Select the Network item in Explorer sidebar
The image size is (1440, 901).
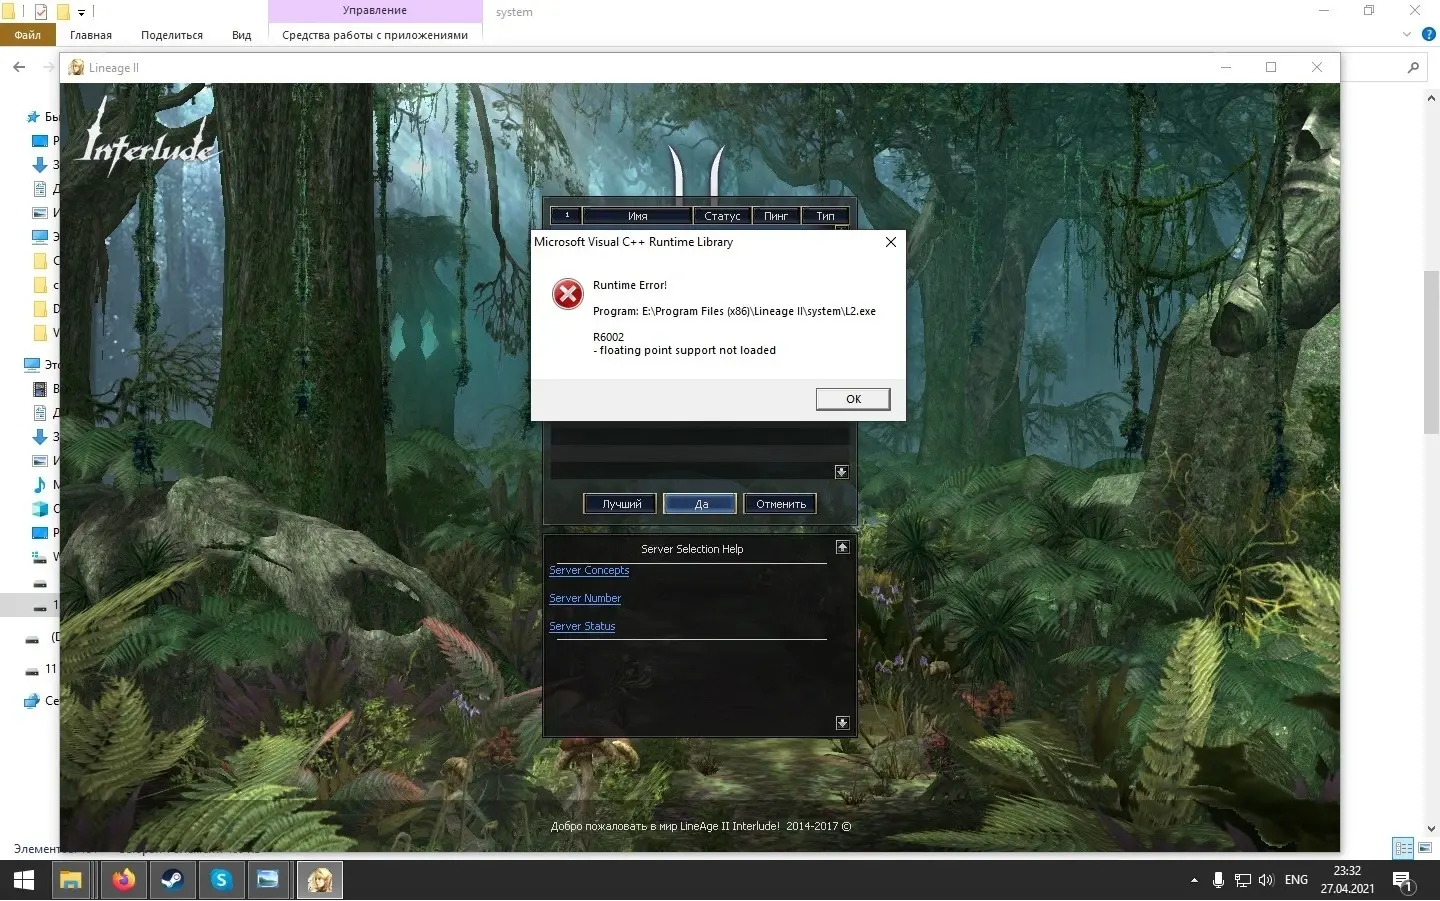[x=32, y=701]
